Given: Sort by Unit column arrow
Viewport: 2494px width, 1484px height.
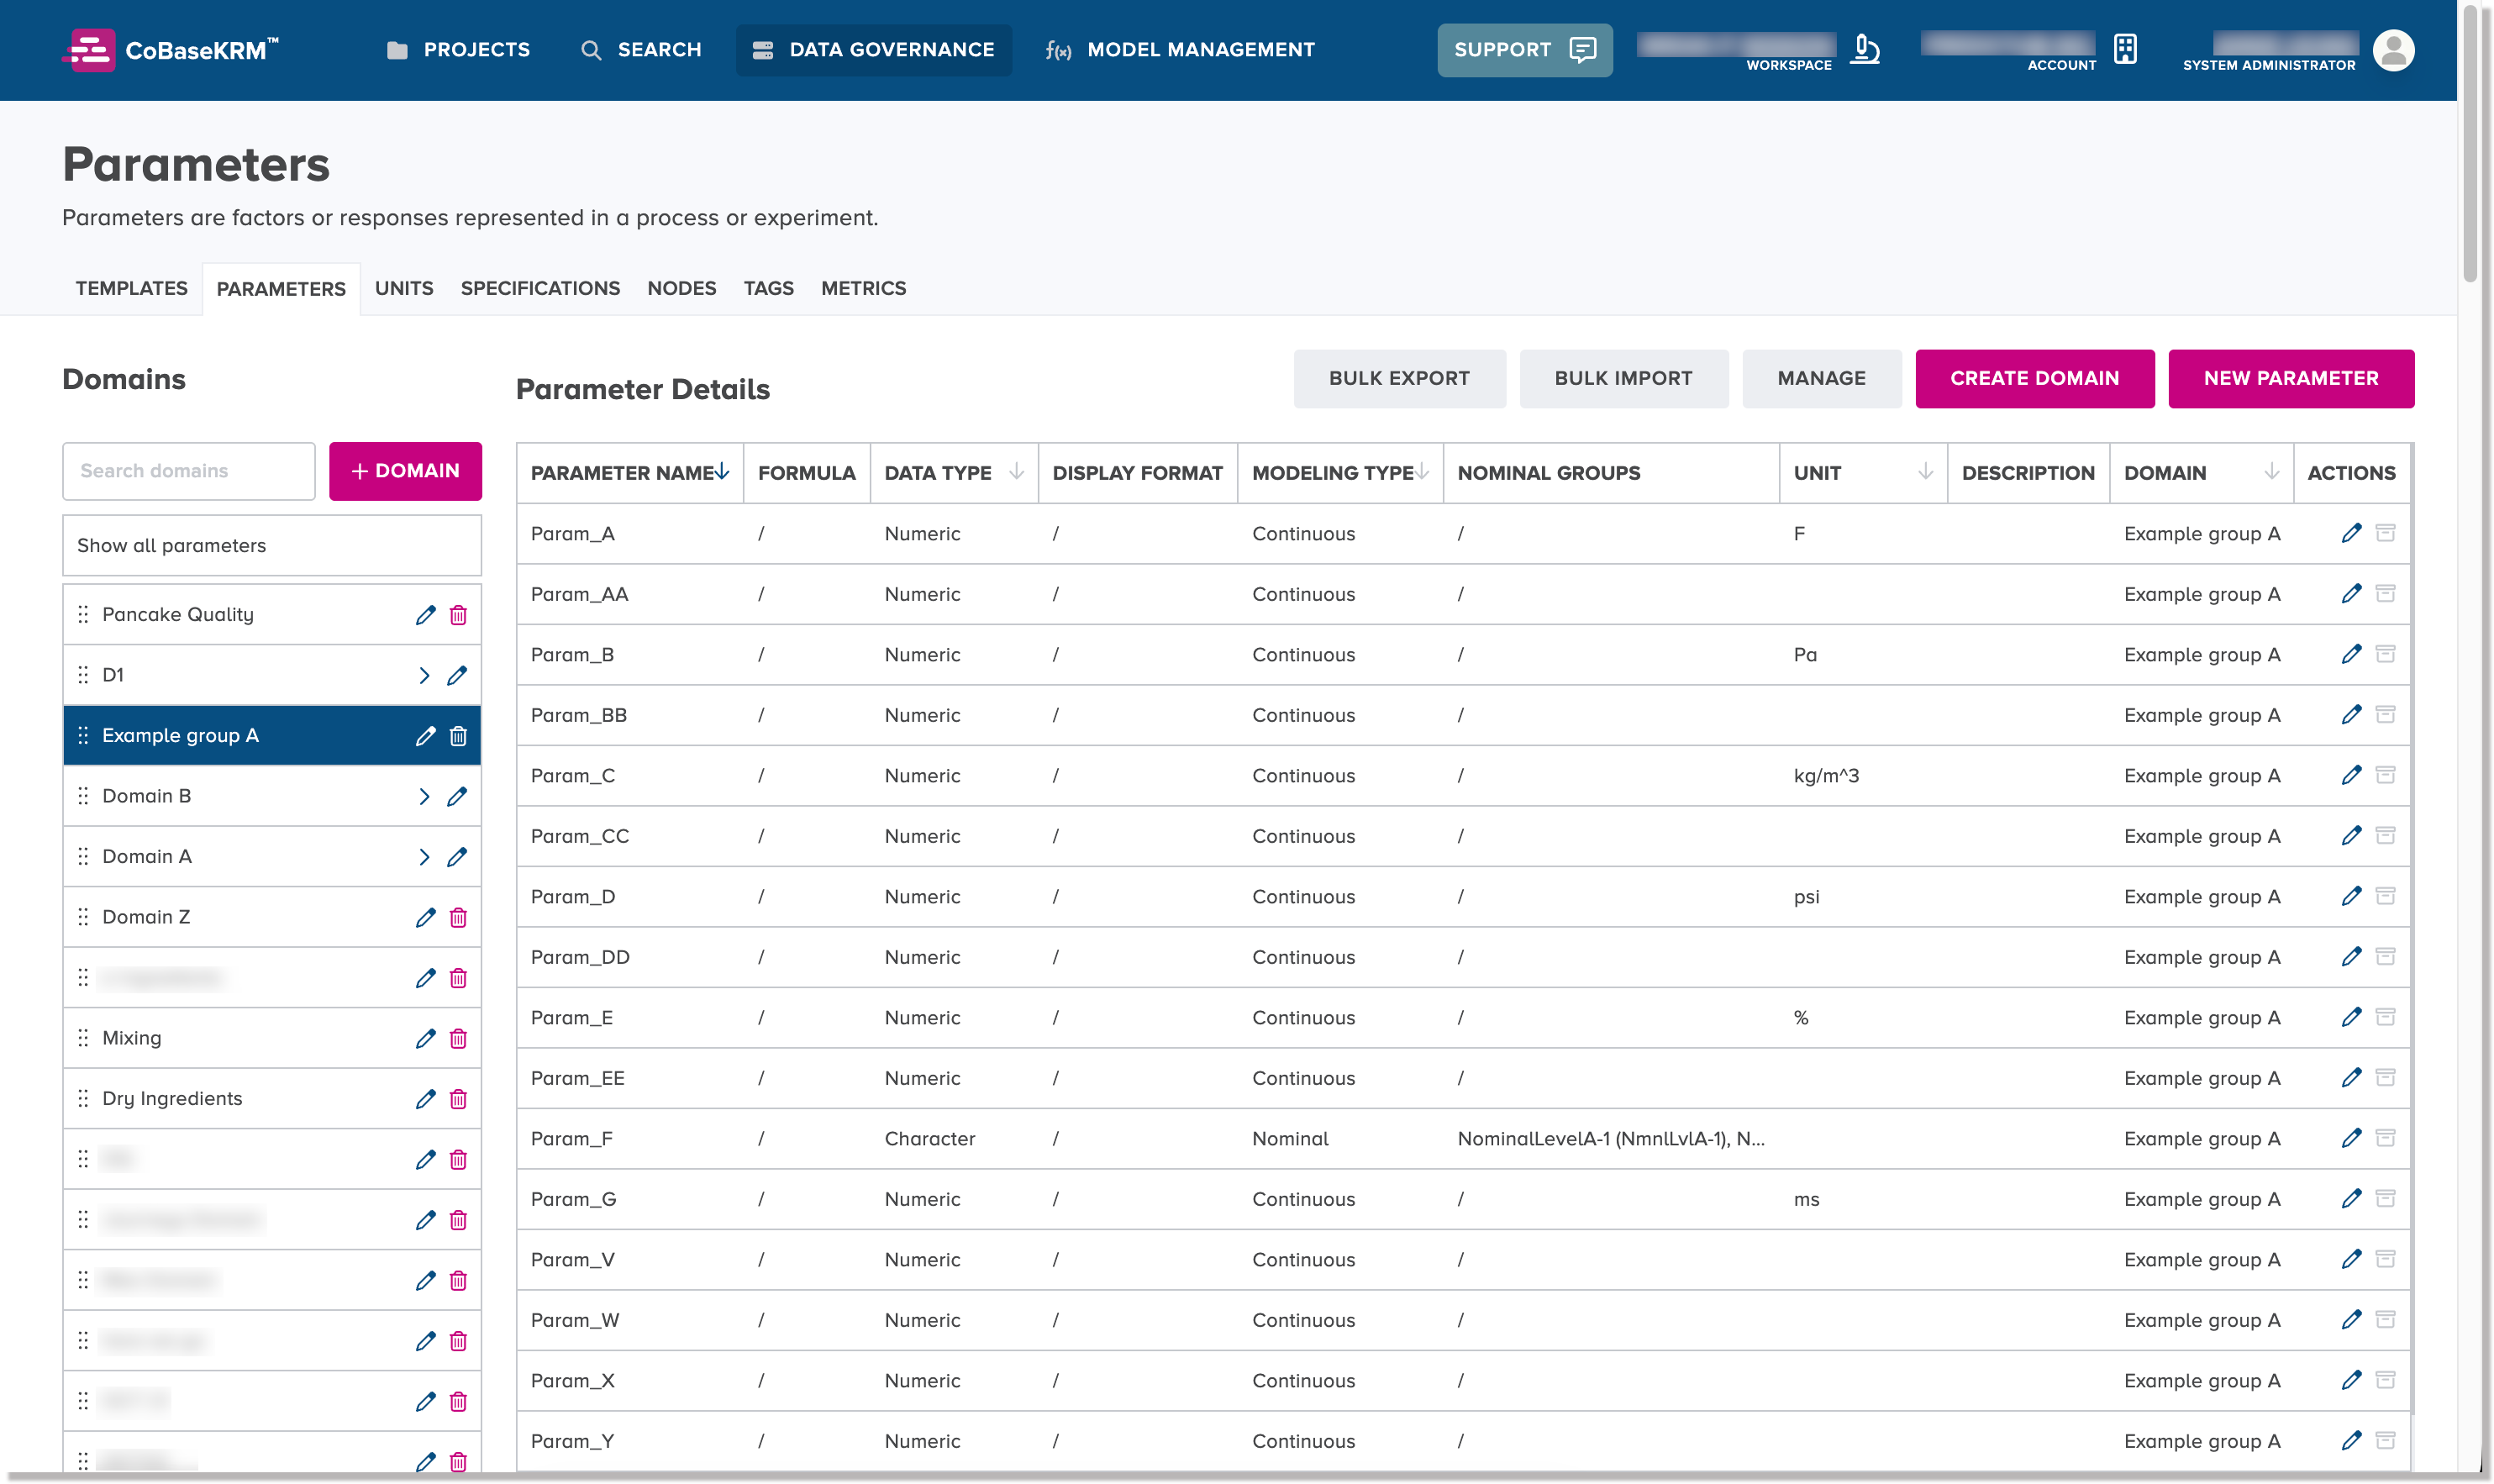Looking at the screenshot, I should click(1925, 472).
